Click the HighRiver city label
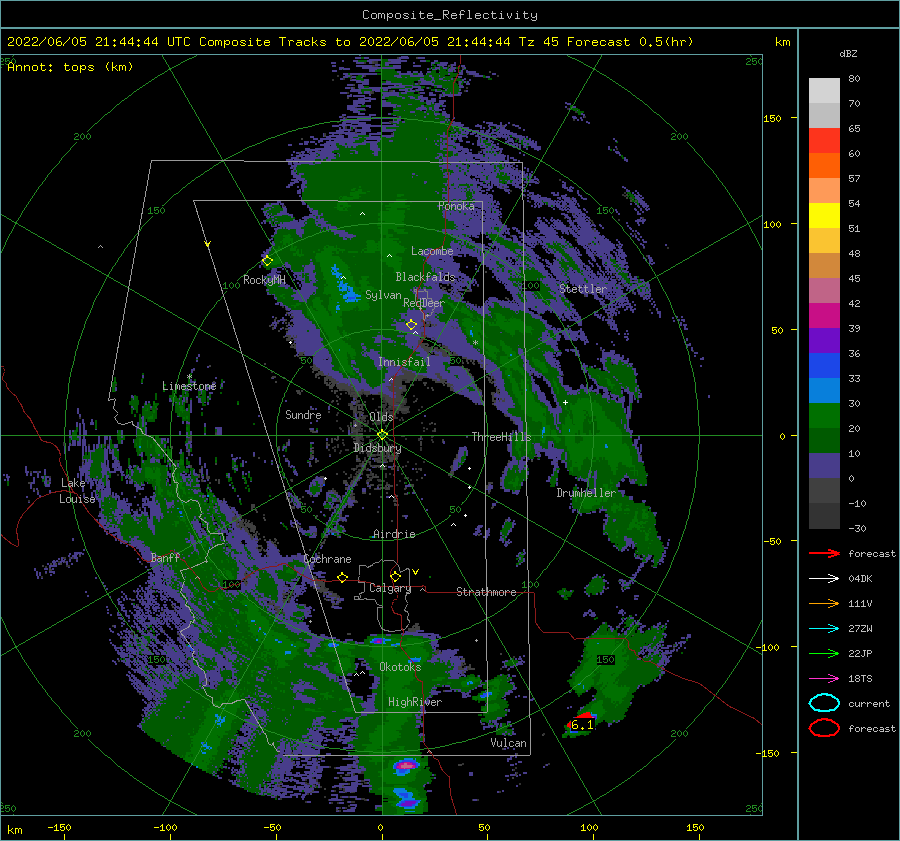The height and width of the screenshot is (841, 900). (415, 702)
